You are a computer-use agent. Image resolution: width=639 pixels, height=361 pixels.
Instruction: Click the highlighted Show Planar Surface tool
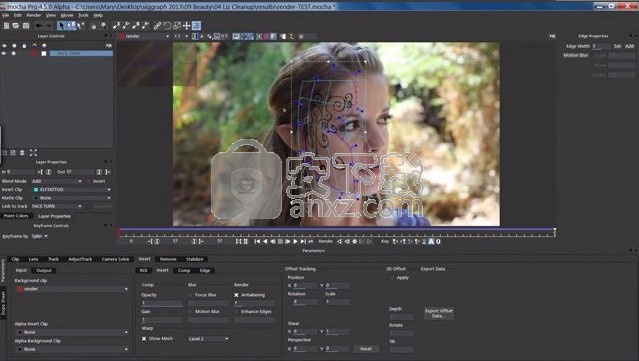click(x=196, y=26)
